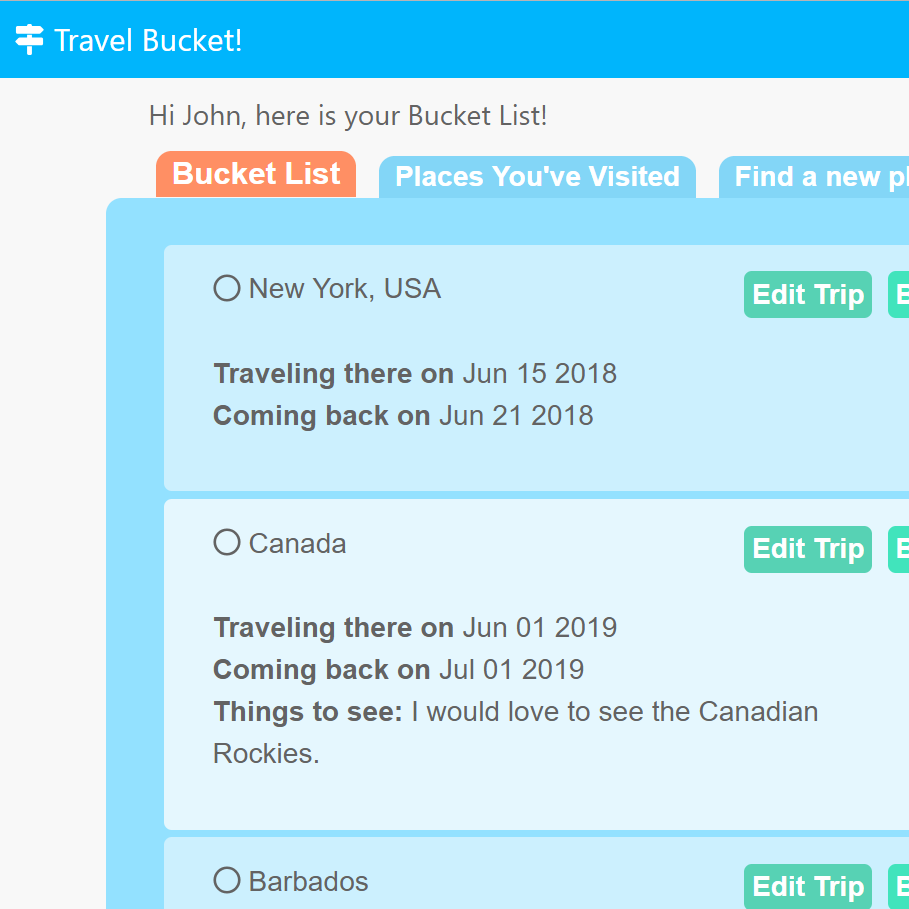Click the "Travel Bucket!" brand link
The width and height of the screenshot is (909, 909).
tap(128, 40)
